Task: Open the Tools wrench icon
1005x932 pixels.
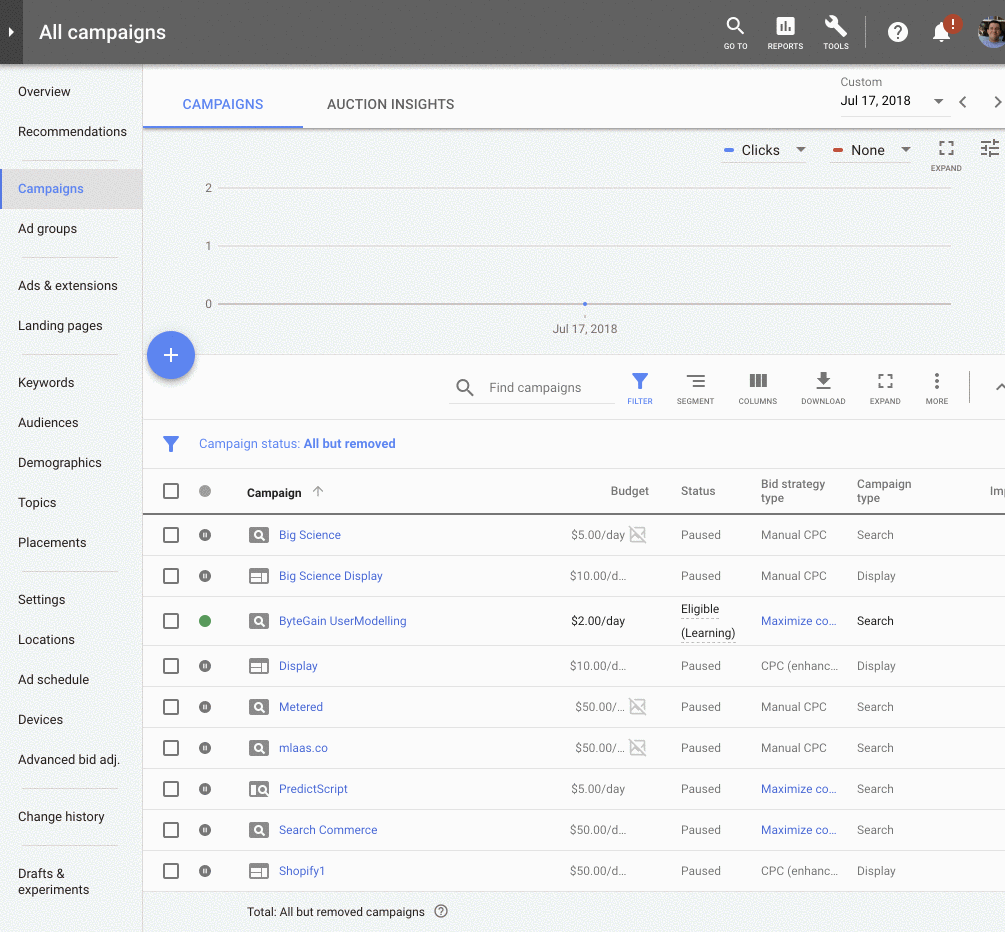Action: [835, 32]
